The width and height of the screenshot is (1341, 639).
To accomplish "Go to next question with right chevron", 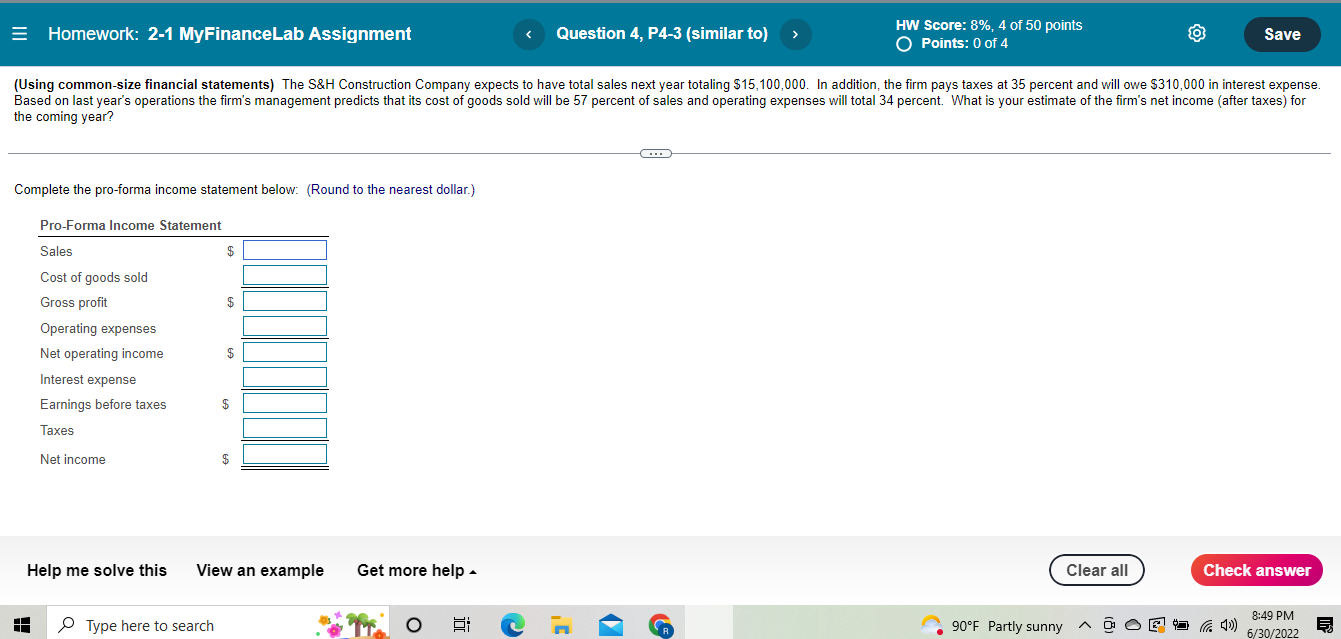I will pos(795,33).
